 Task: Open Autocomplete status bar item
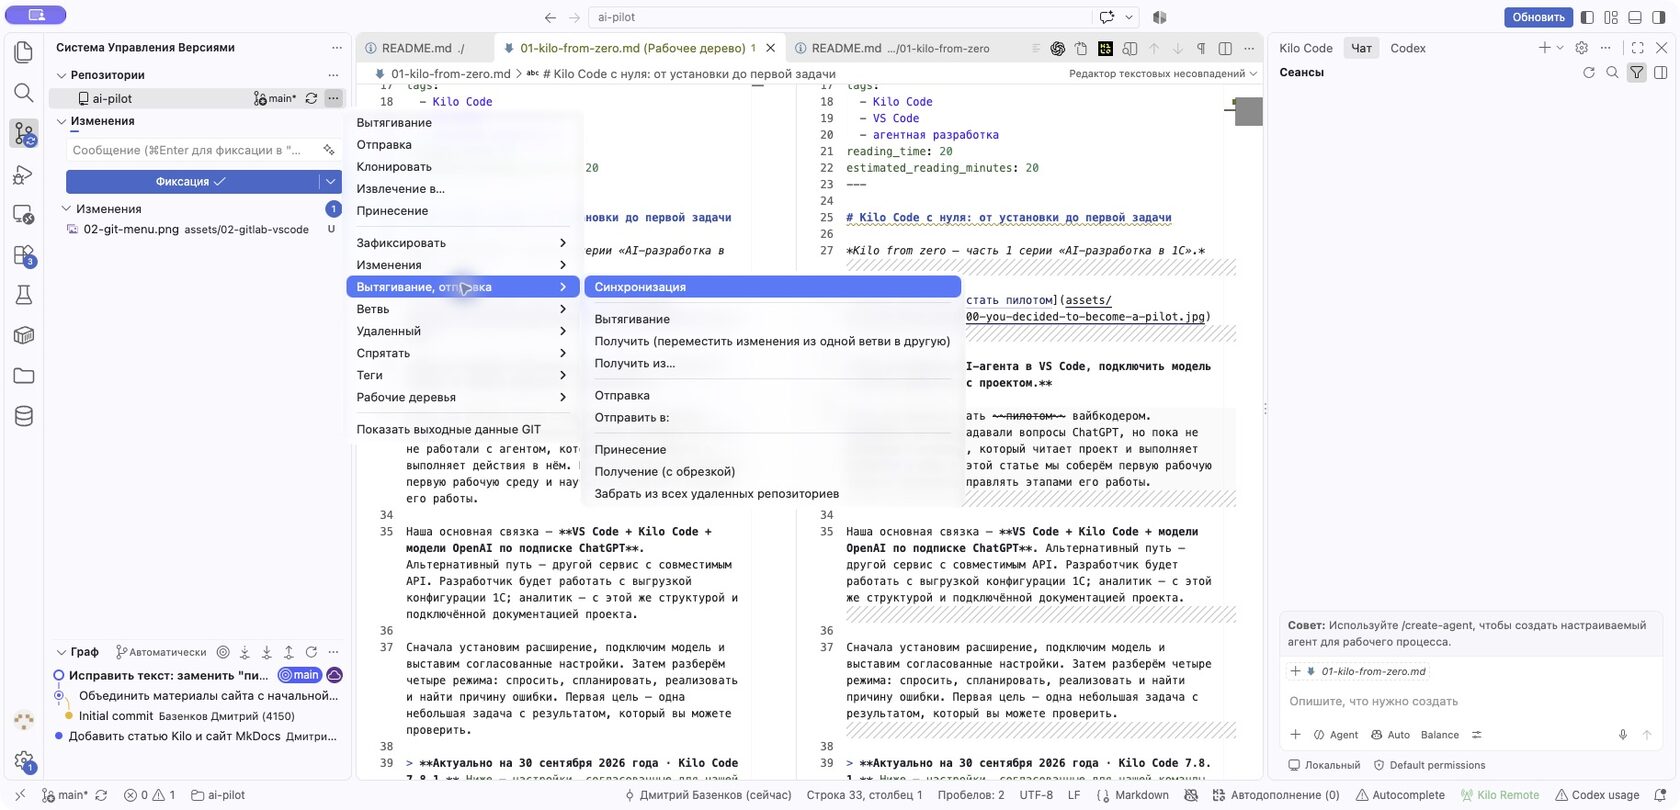tap(1400, 795)
